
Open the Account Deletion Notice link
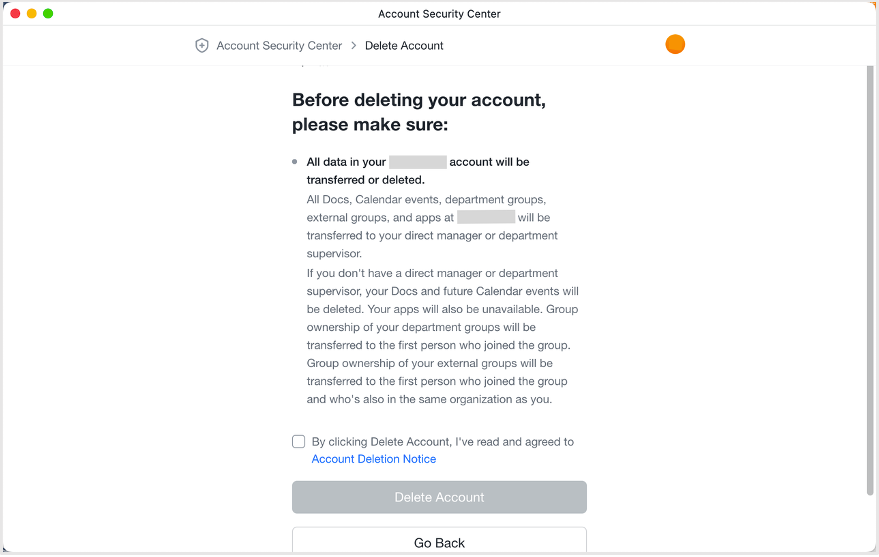(x=374, y=459)
